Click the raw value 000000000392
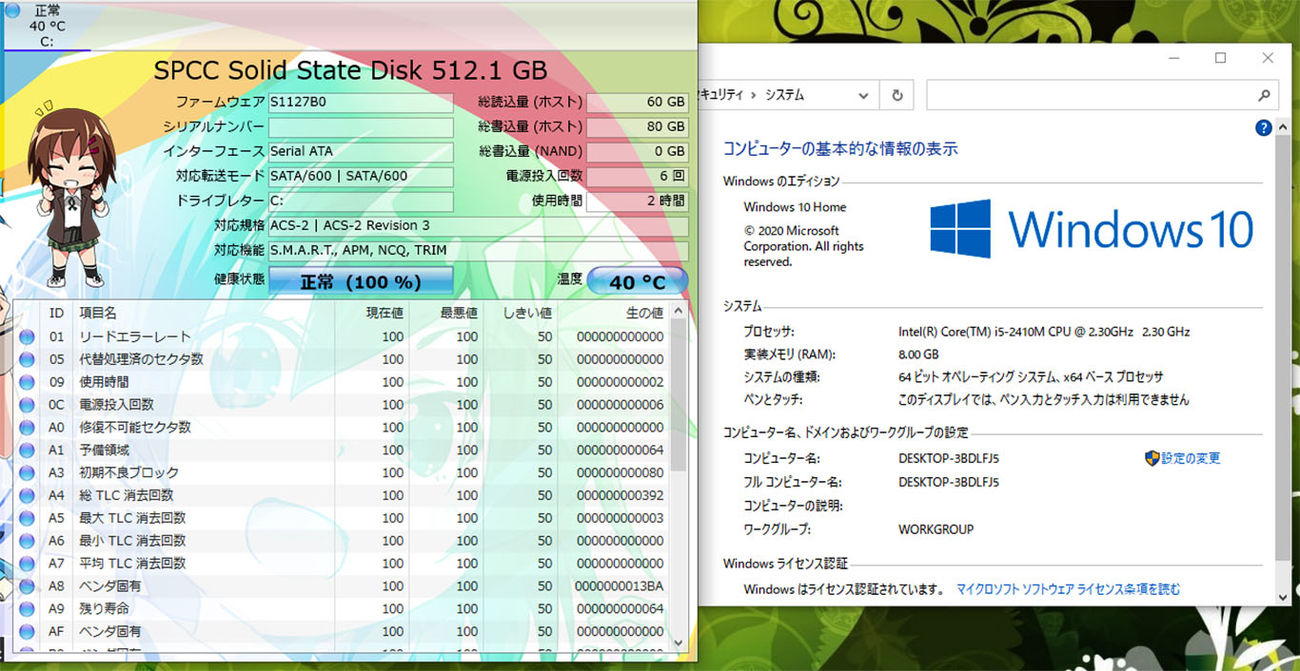1300x671 pixels. pyautogui.click(x=619, y=495)
